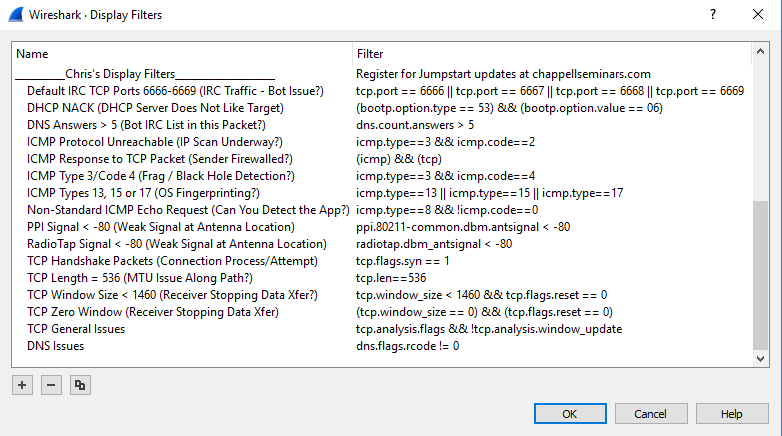The image size is (782, 436).
Task: Select the Chris's Display Filters heading row
Action: pos(382,74)
